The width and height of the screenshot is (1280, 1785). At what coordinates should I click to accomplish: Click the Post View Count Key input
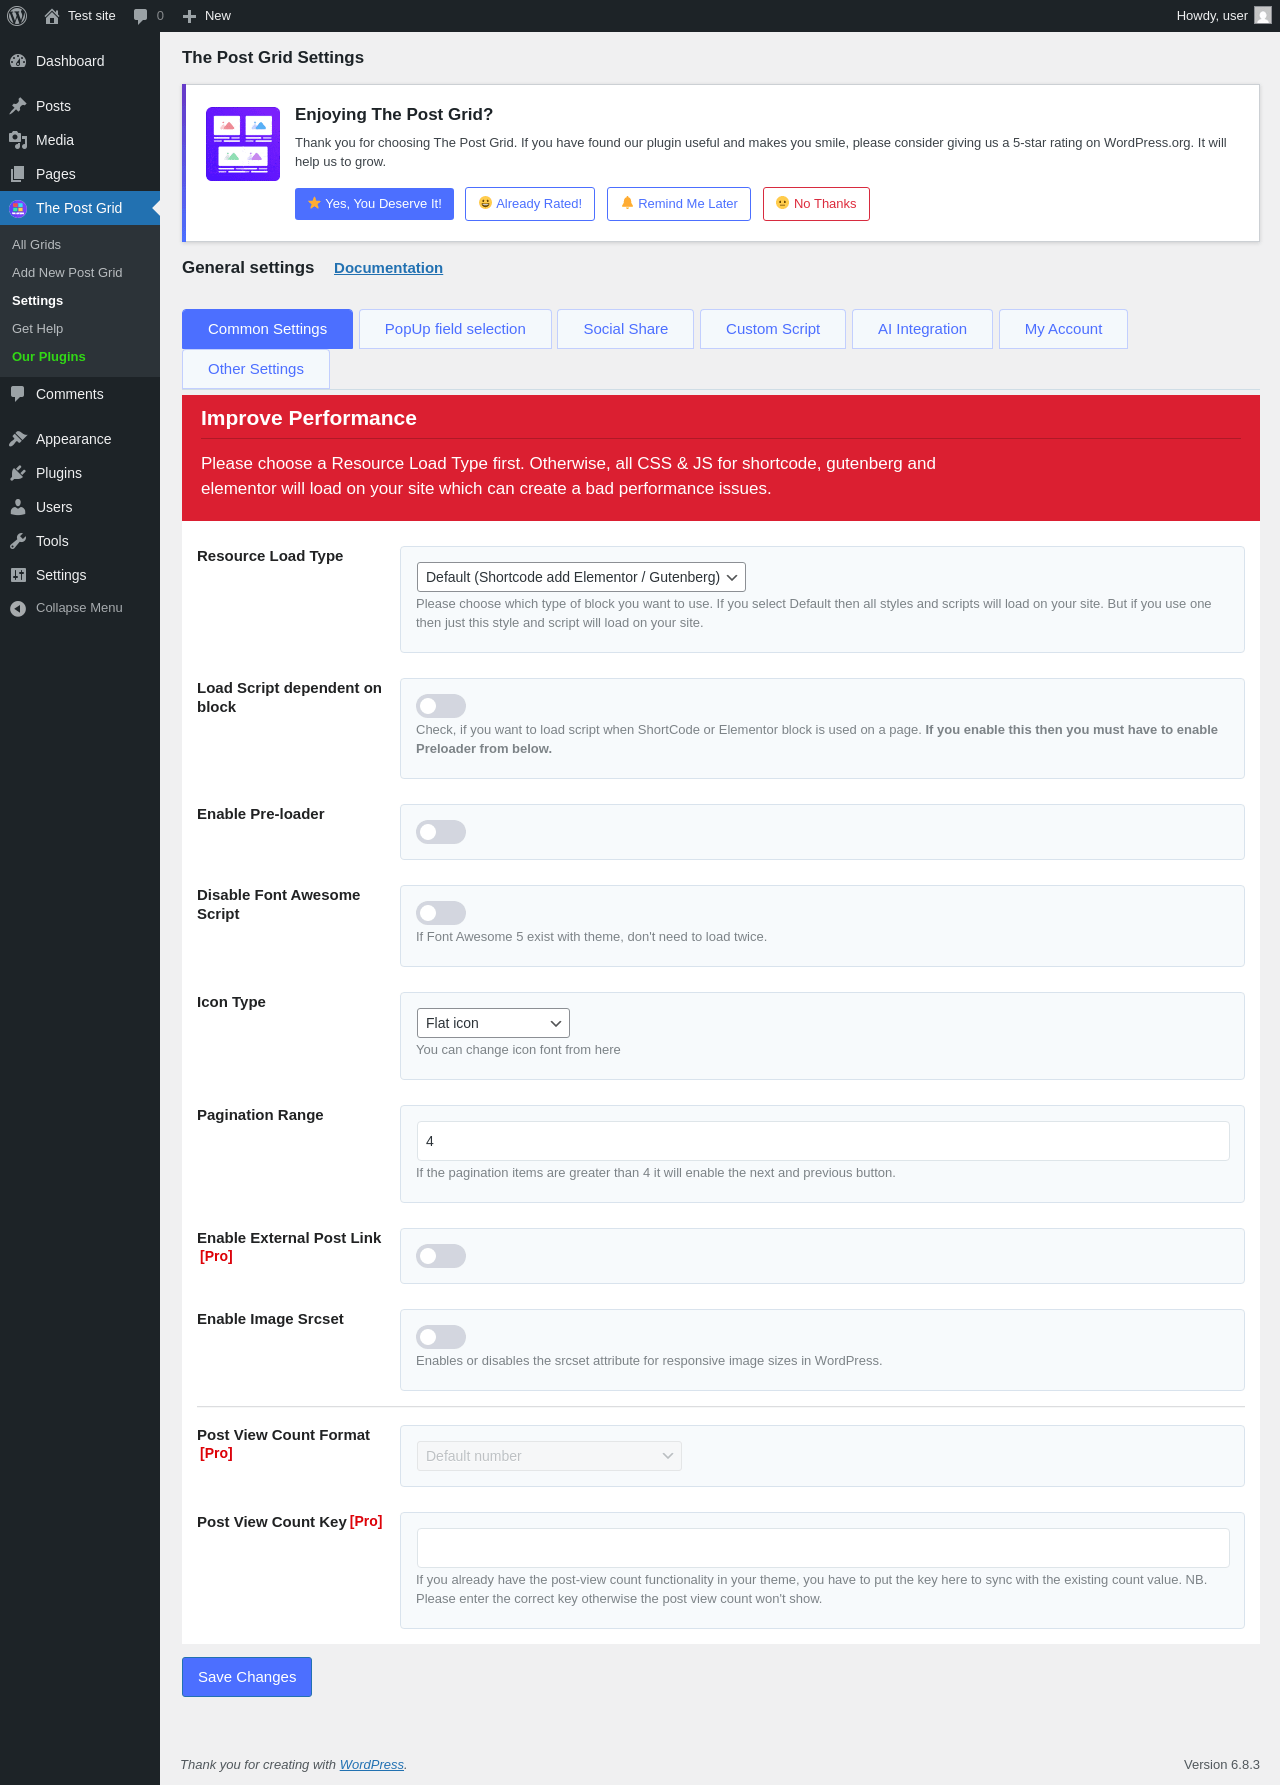(x=823, y=1548)
